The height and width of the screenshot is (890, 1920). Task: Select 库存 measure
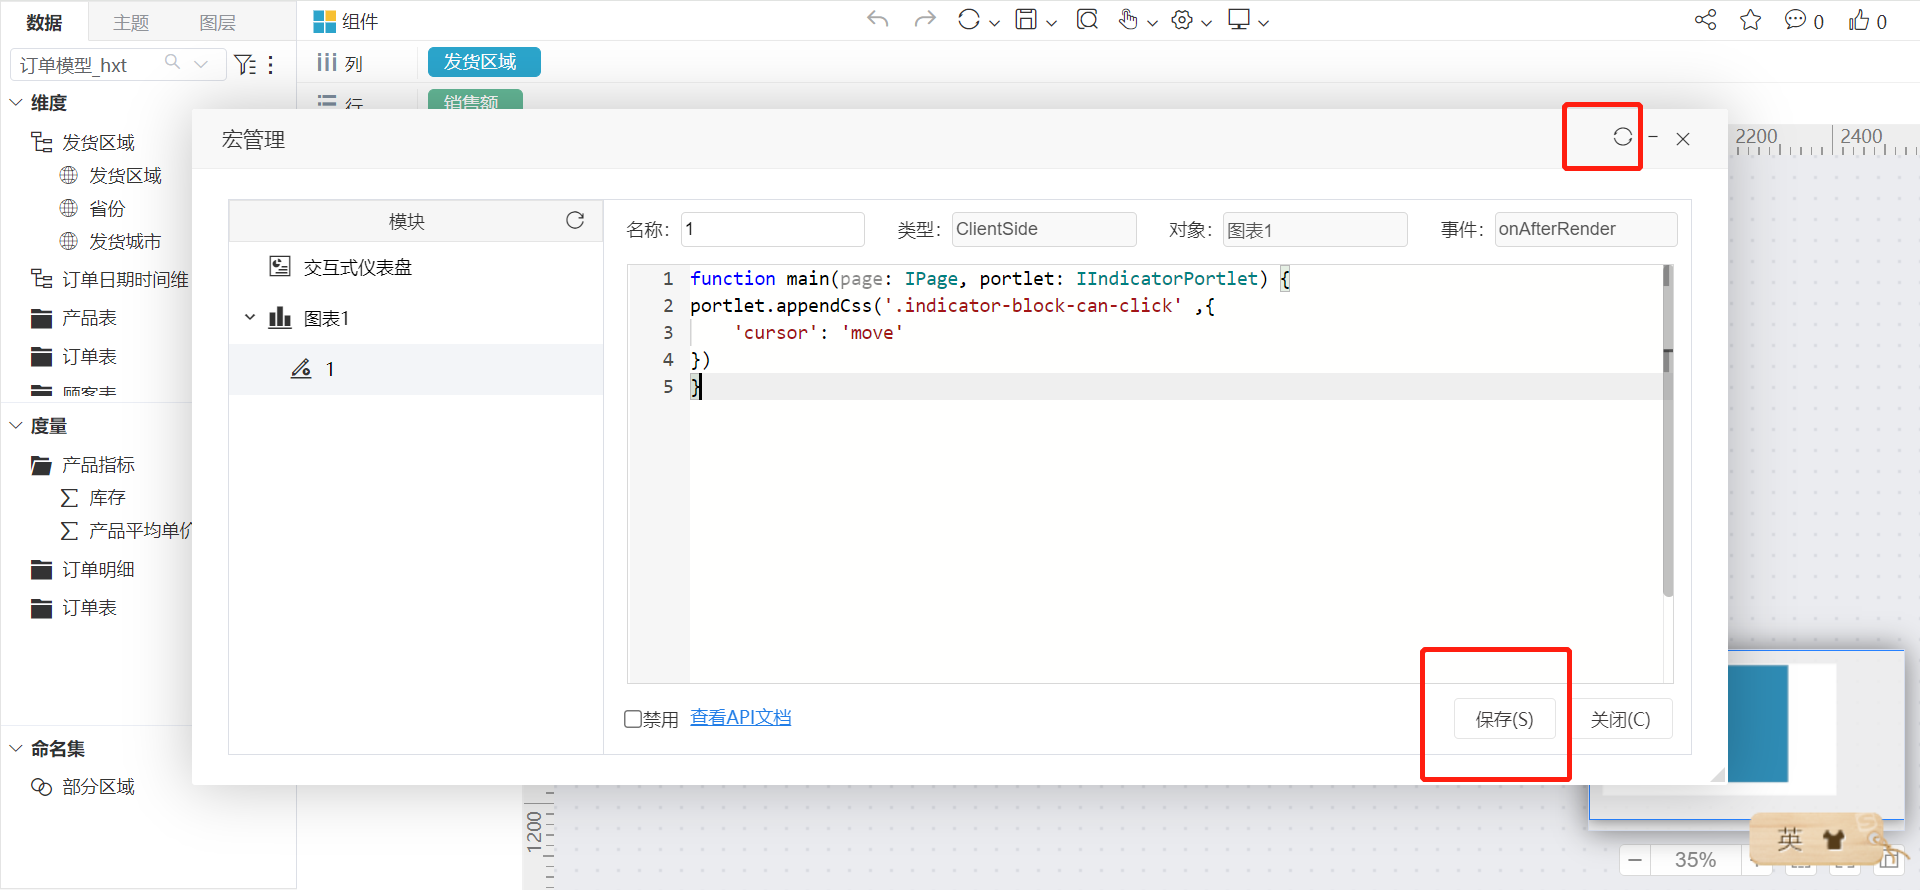(107, 497)
